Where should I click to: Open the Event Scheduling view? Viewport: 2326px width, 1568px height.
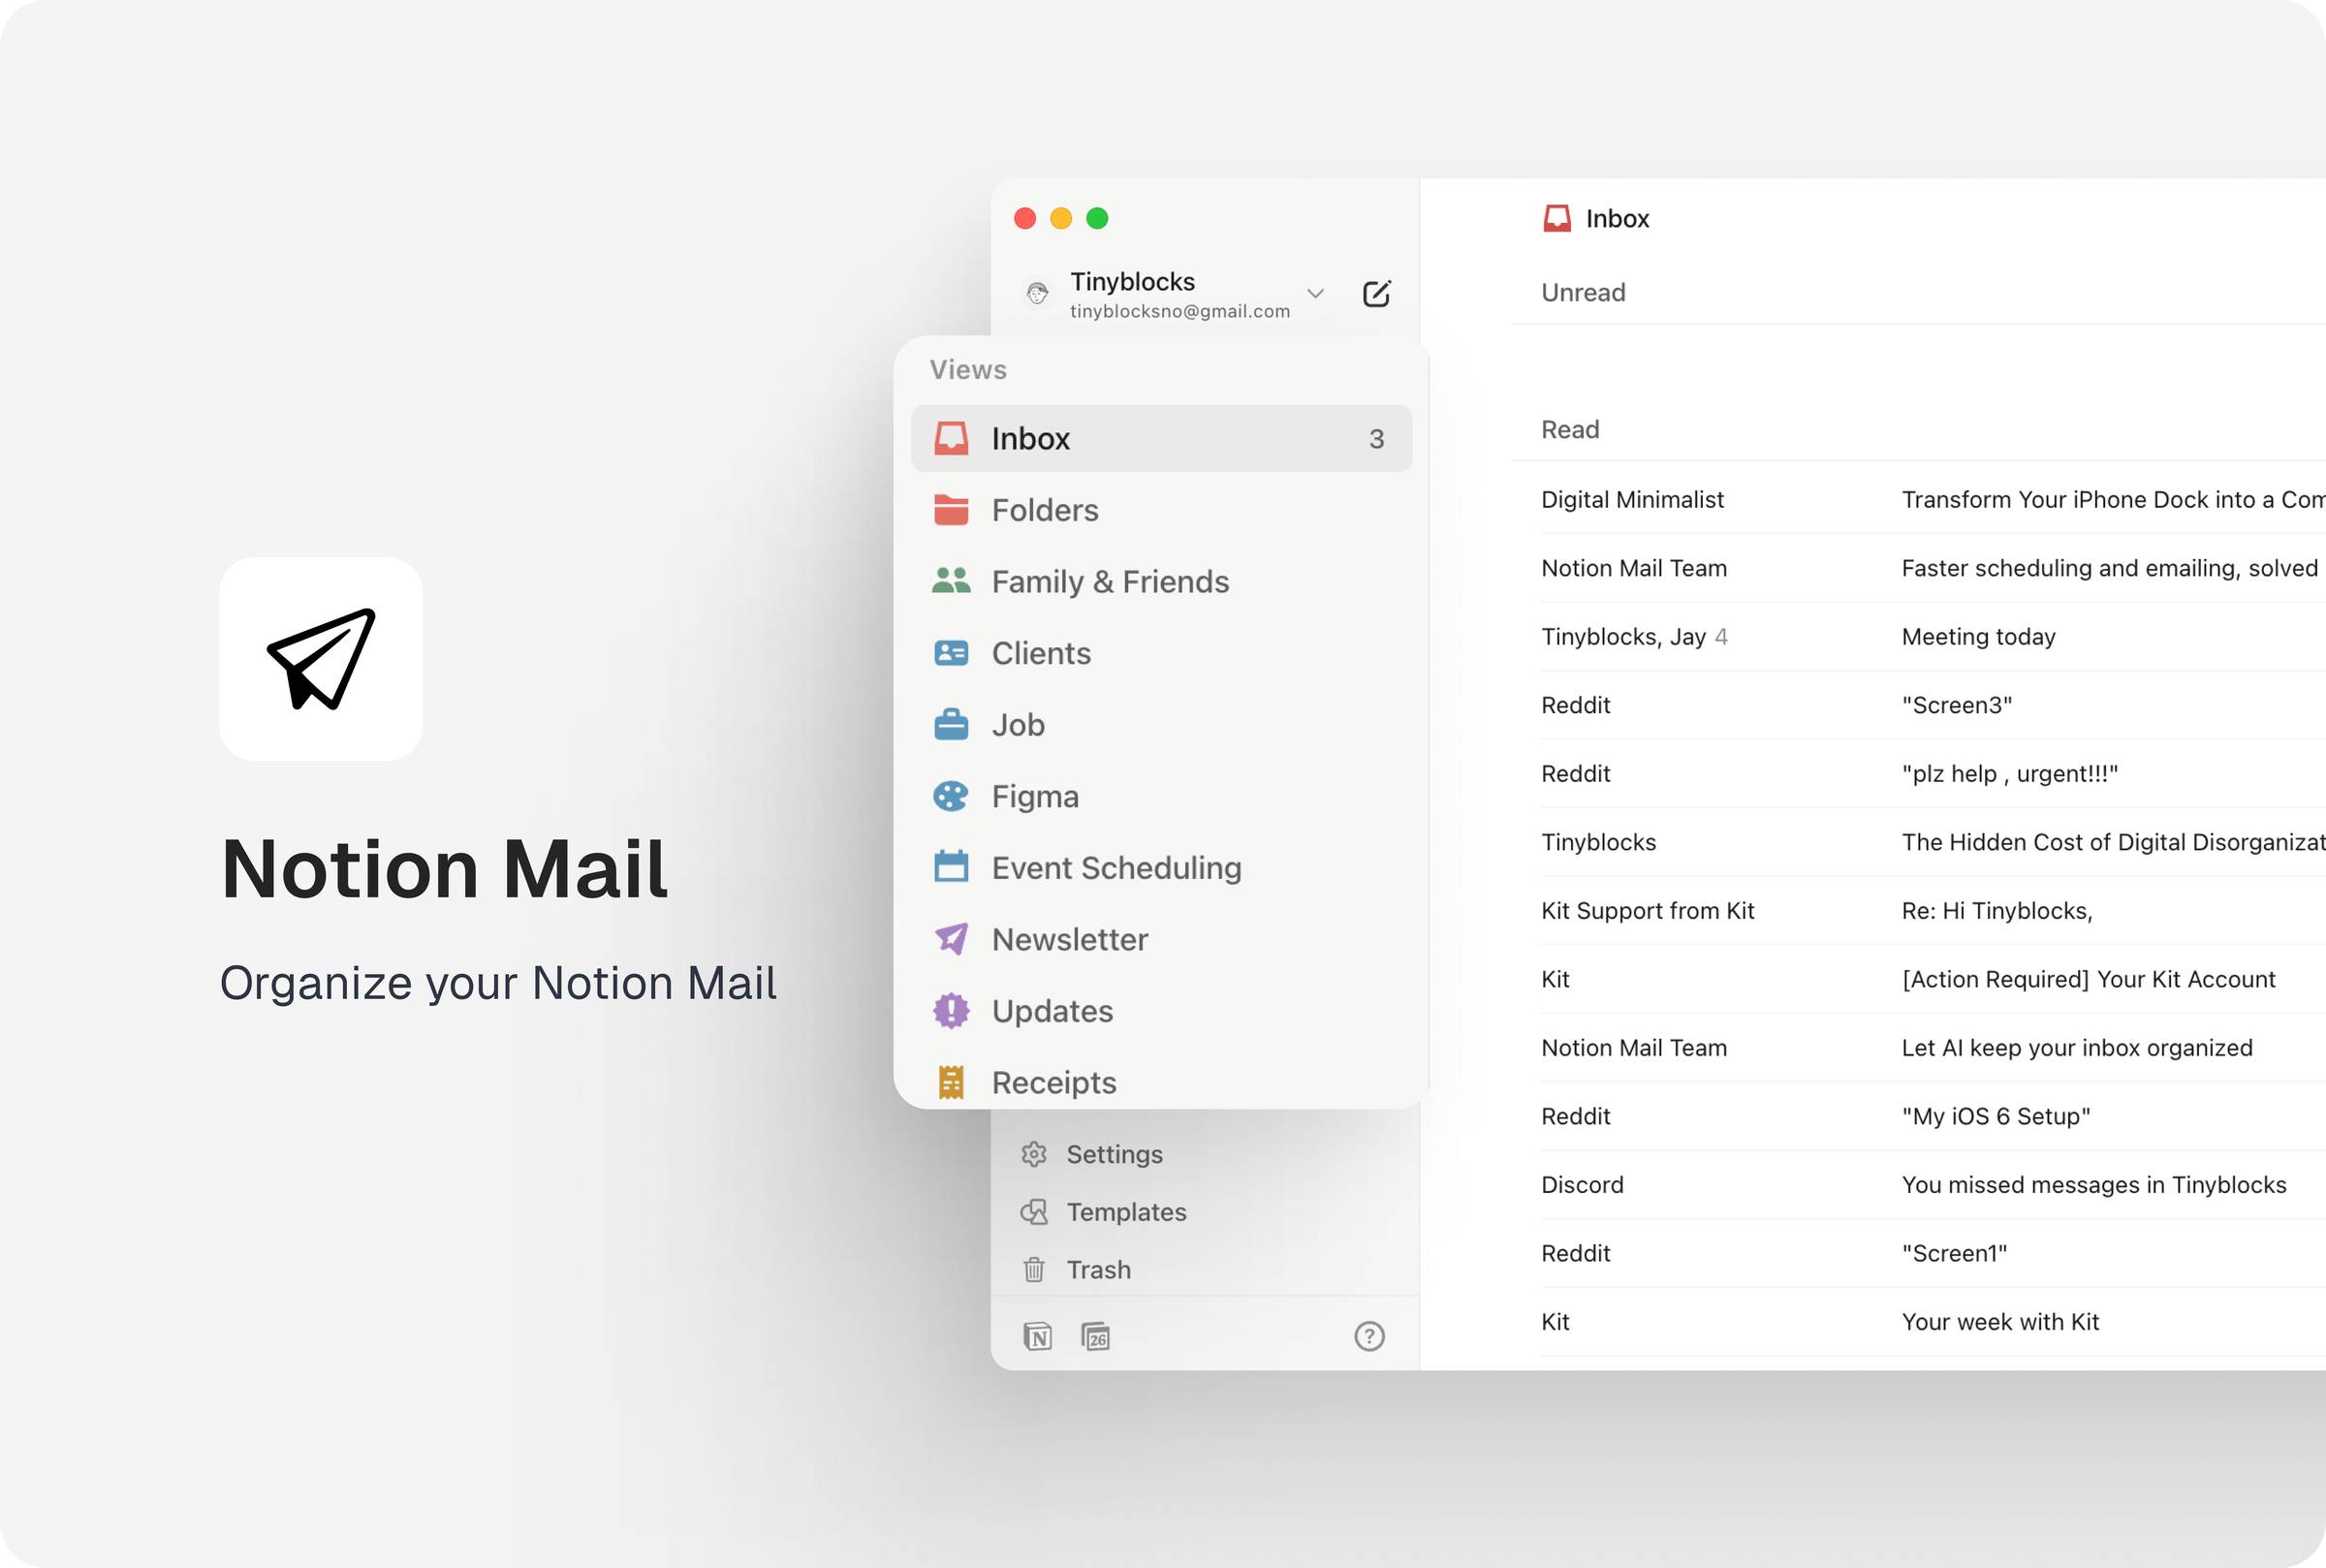click(x=1161, y=867)
